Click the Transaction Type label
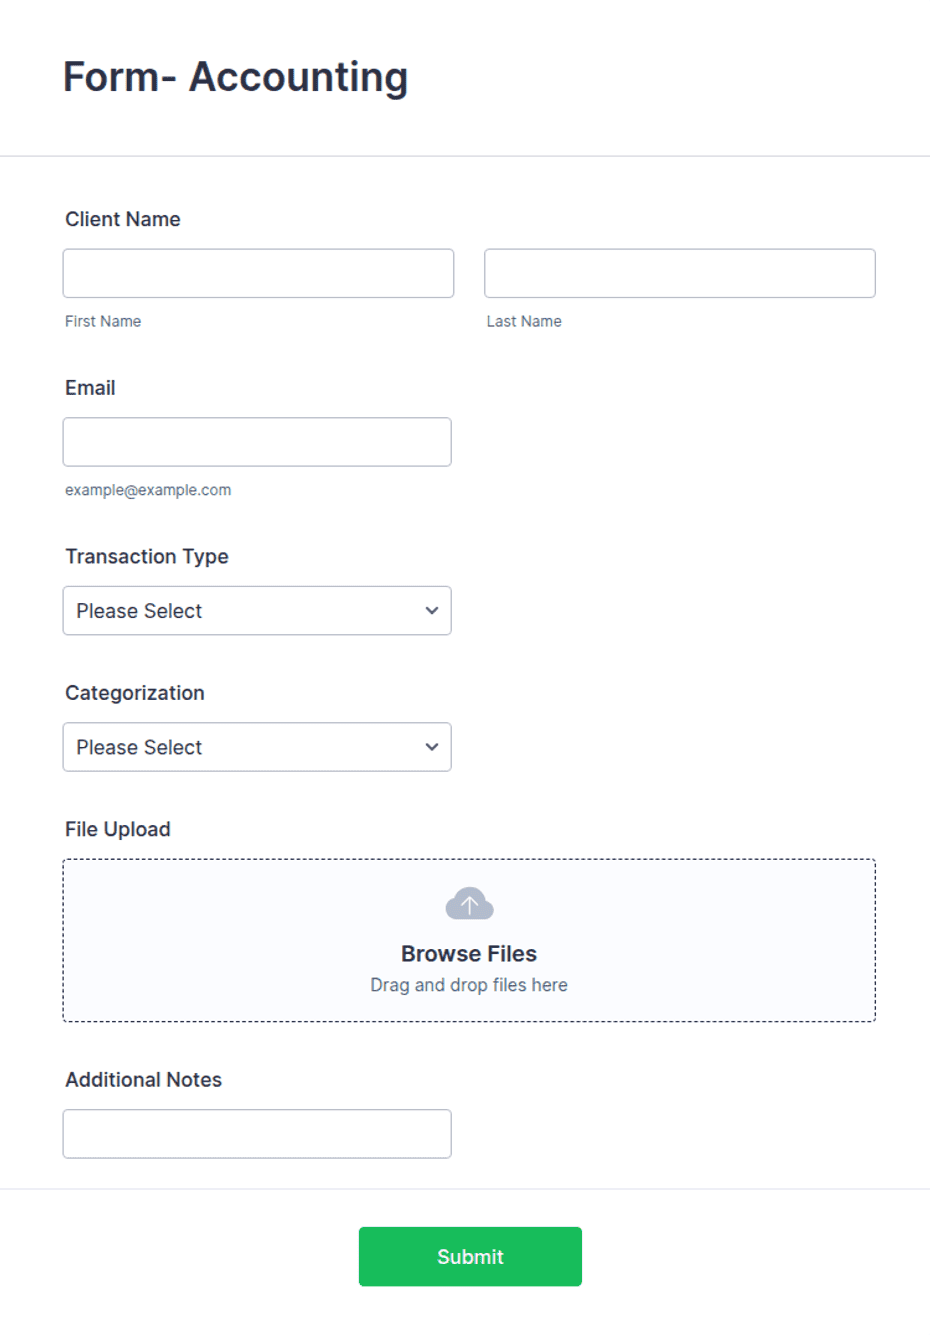 147,557
